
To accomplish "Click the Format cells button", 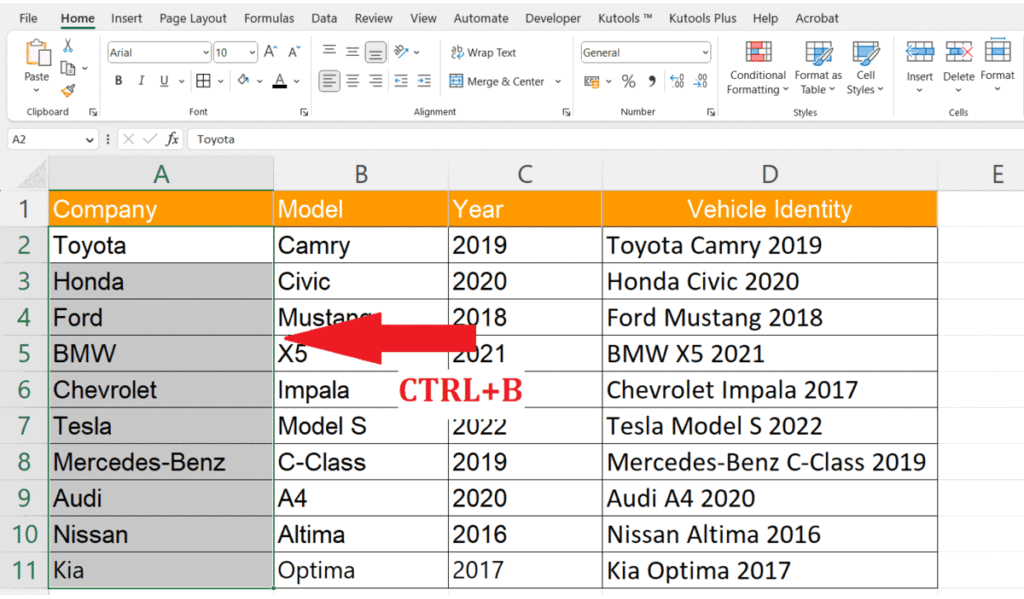I will (997, 67).
